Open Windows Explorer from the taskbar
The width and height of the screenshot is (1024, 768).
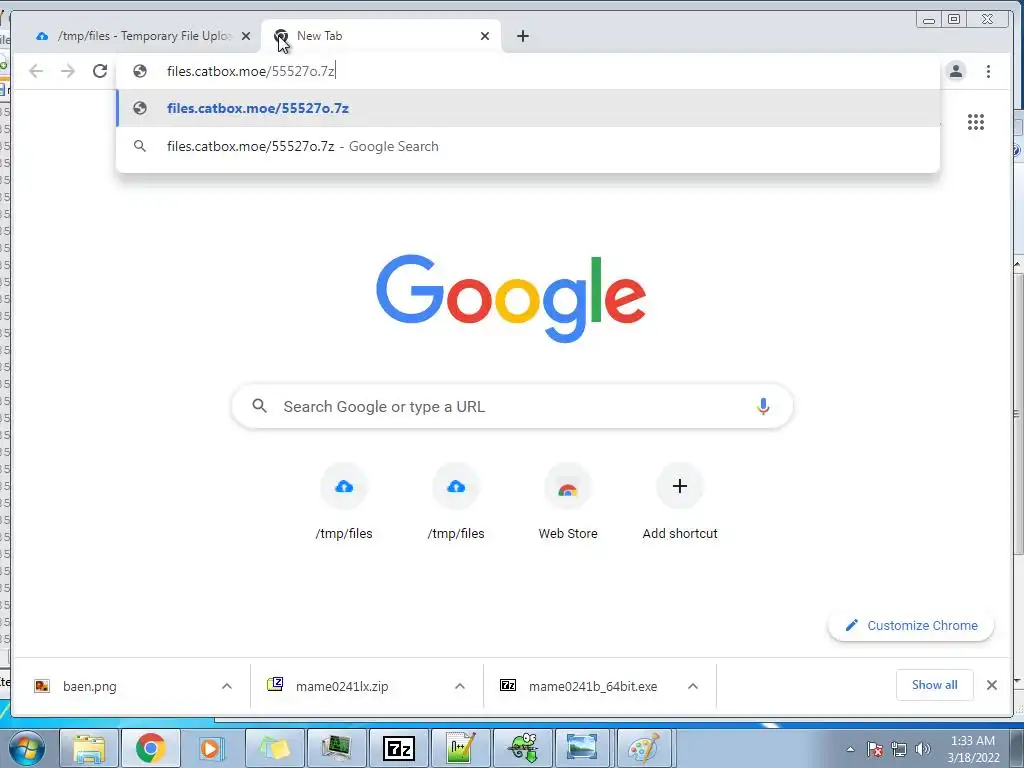(89, 748)
